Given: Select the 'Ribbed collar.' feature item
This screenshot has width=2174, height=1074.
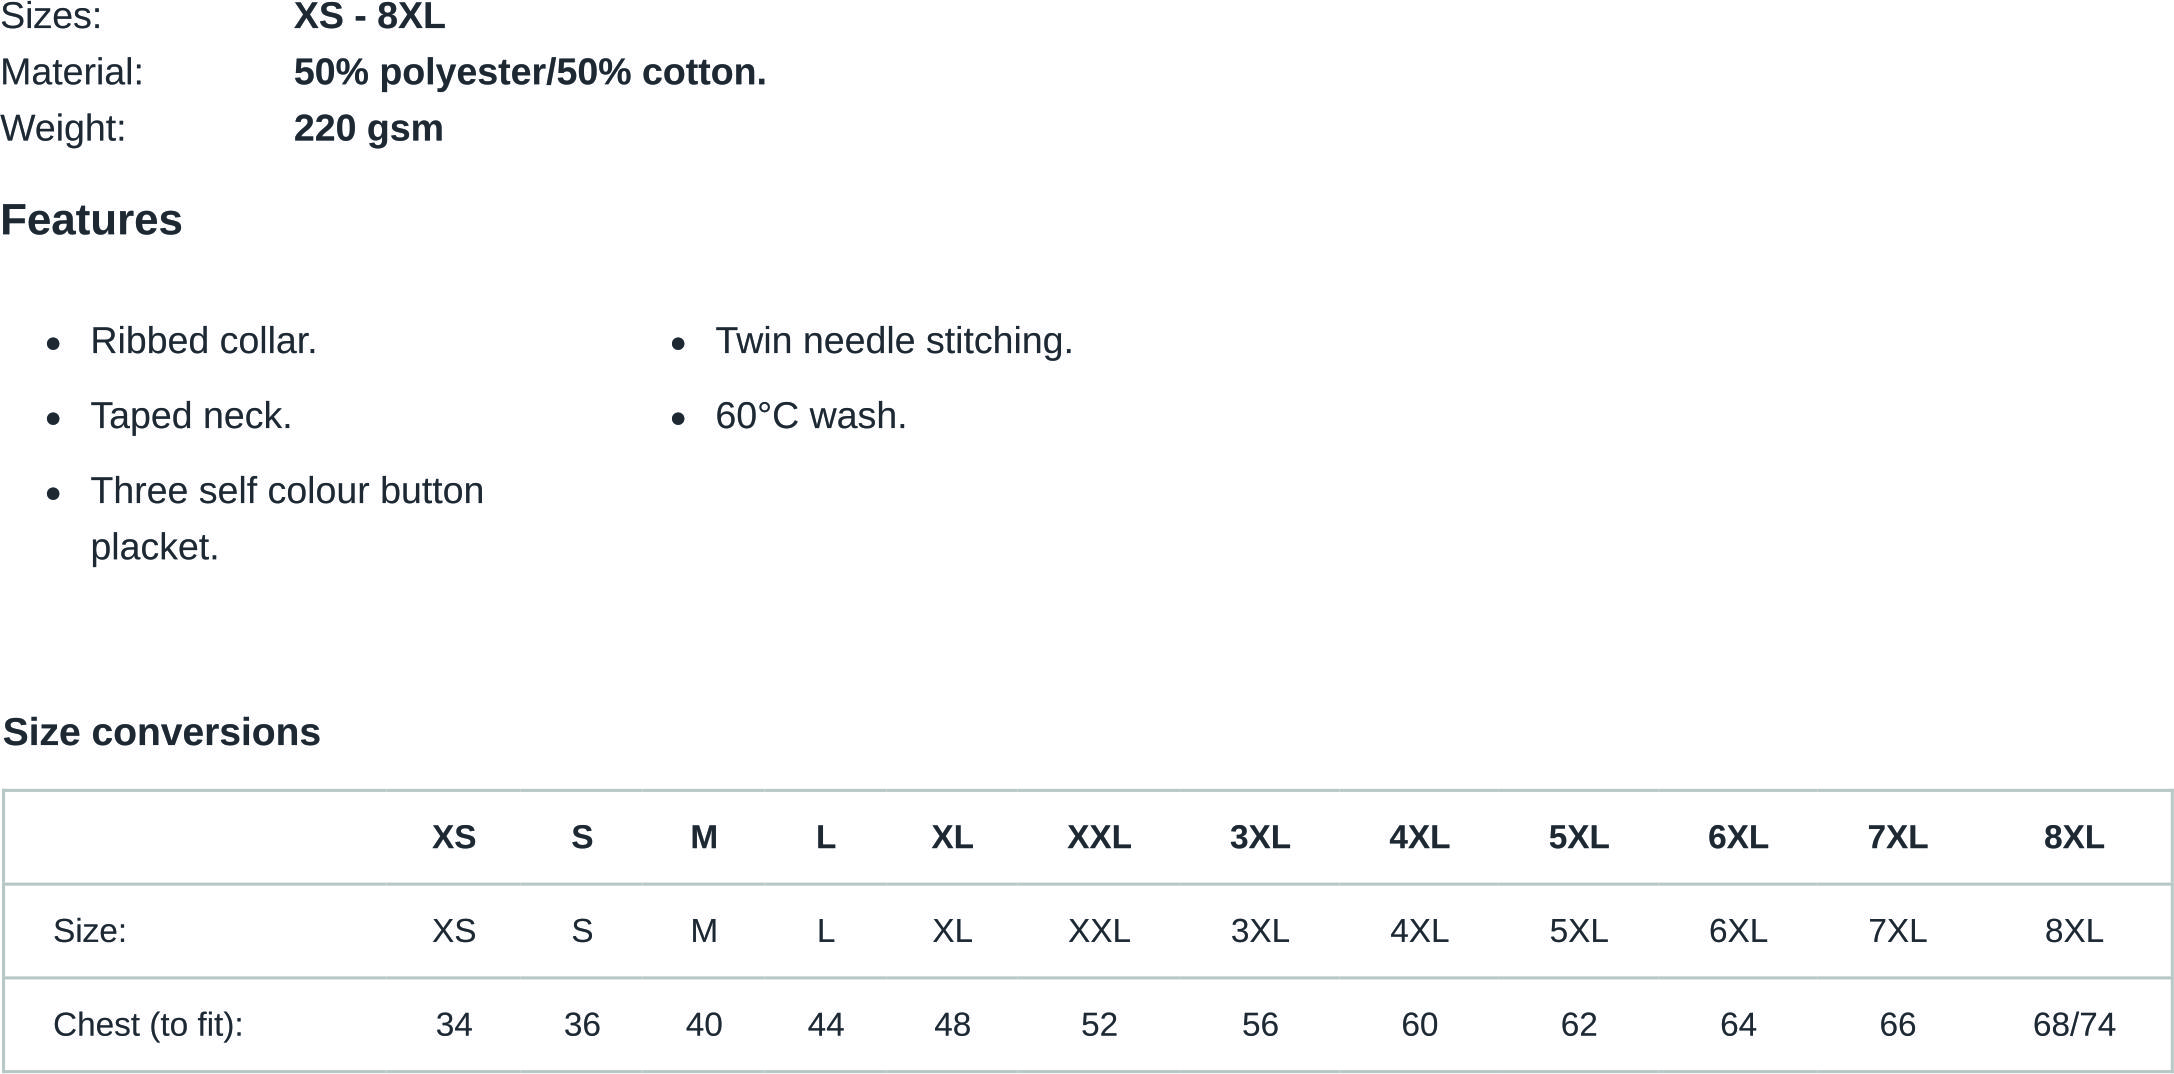Looking at the screenshot, I should 203,341.
